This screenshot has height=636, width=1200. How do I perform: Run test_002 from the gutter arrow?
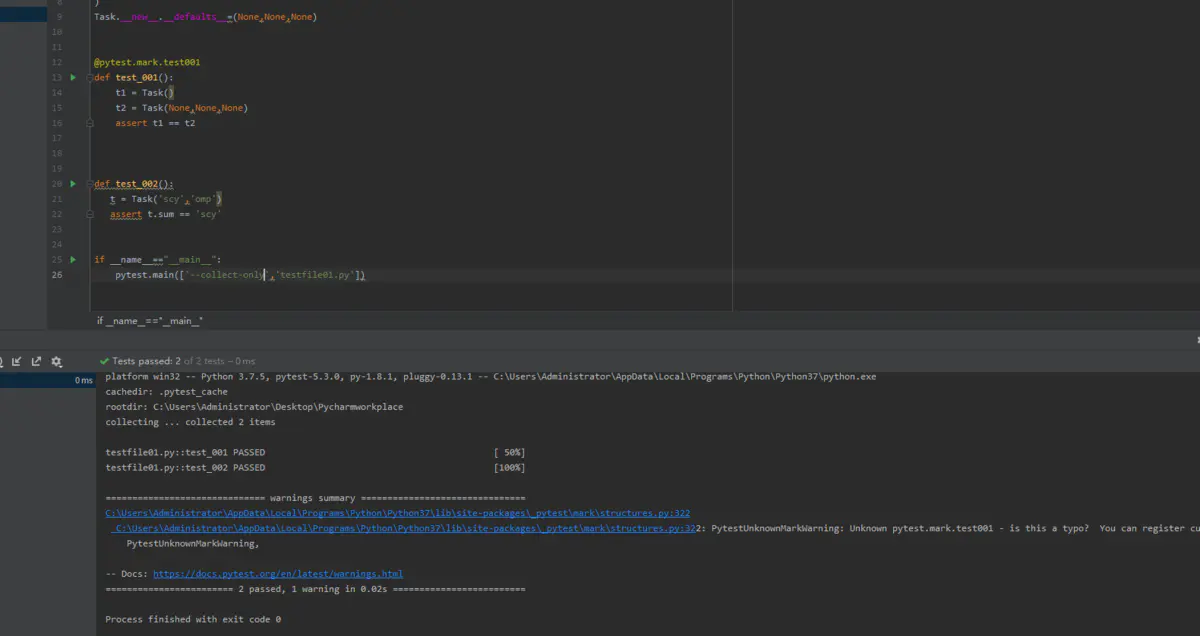(x=72, y=184)
